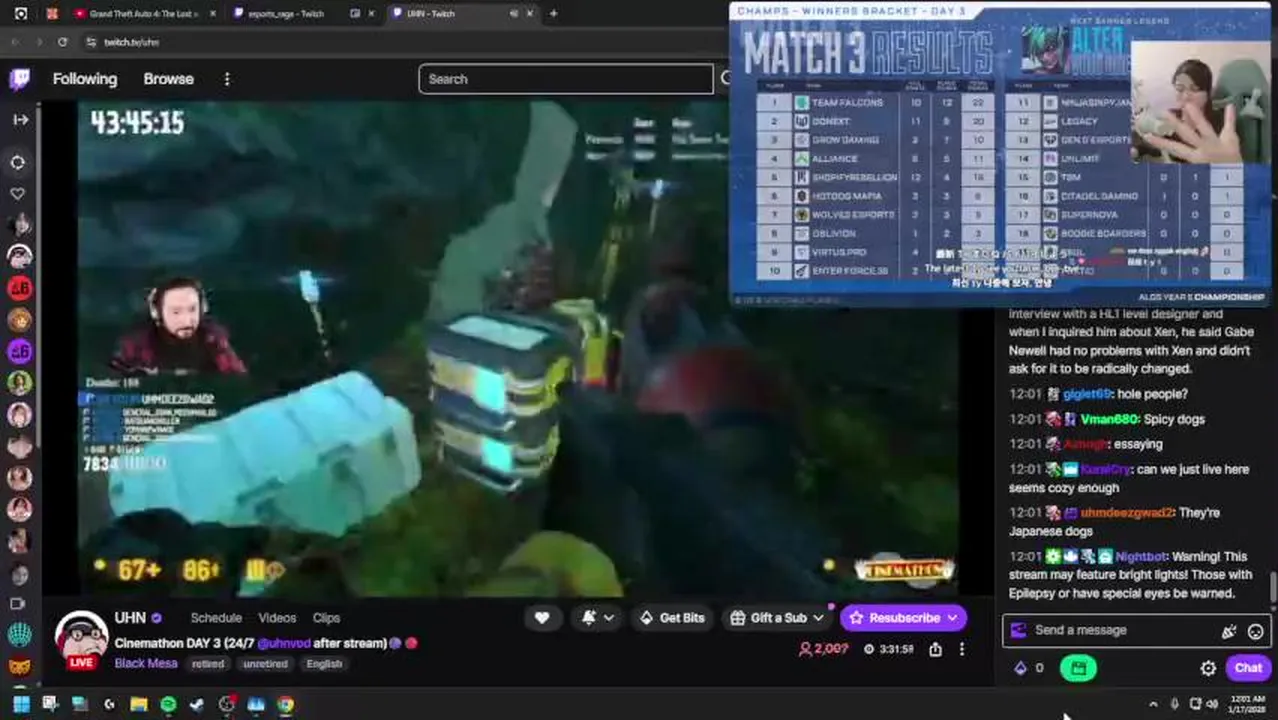Click the 2,007 viewer count

point(824,649)
